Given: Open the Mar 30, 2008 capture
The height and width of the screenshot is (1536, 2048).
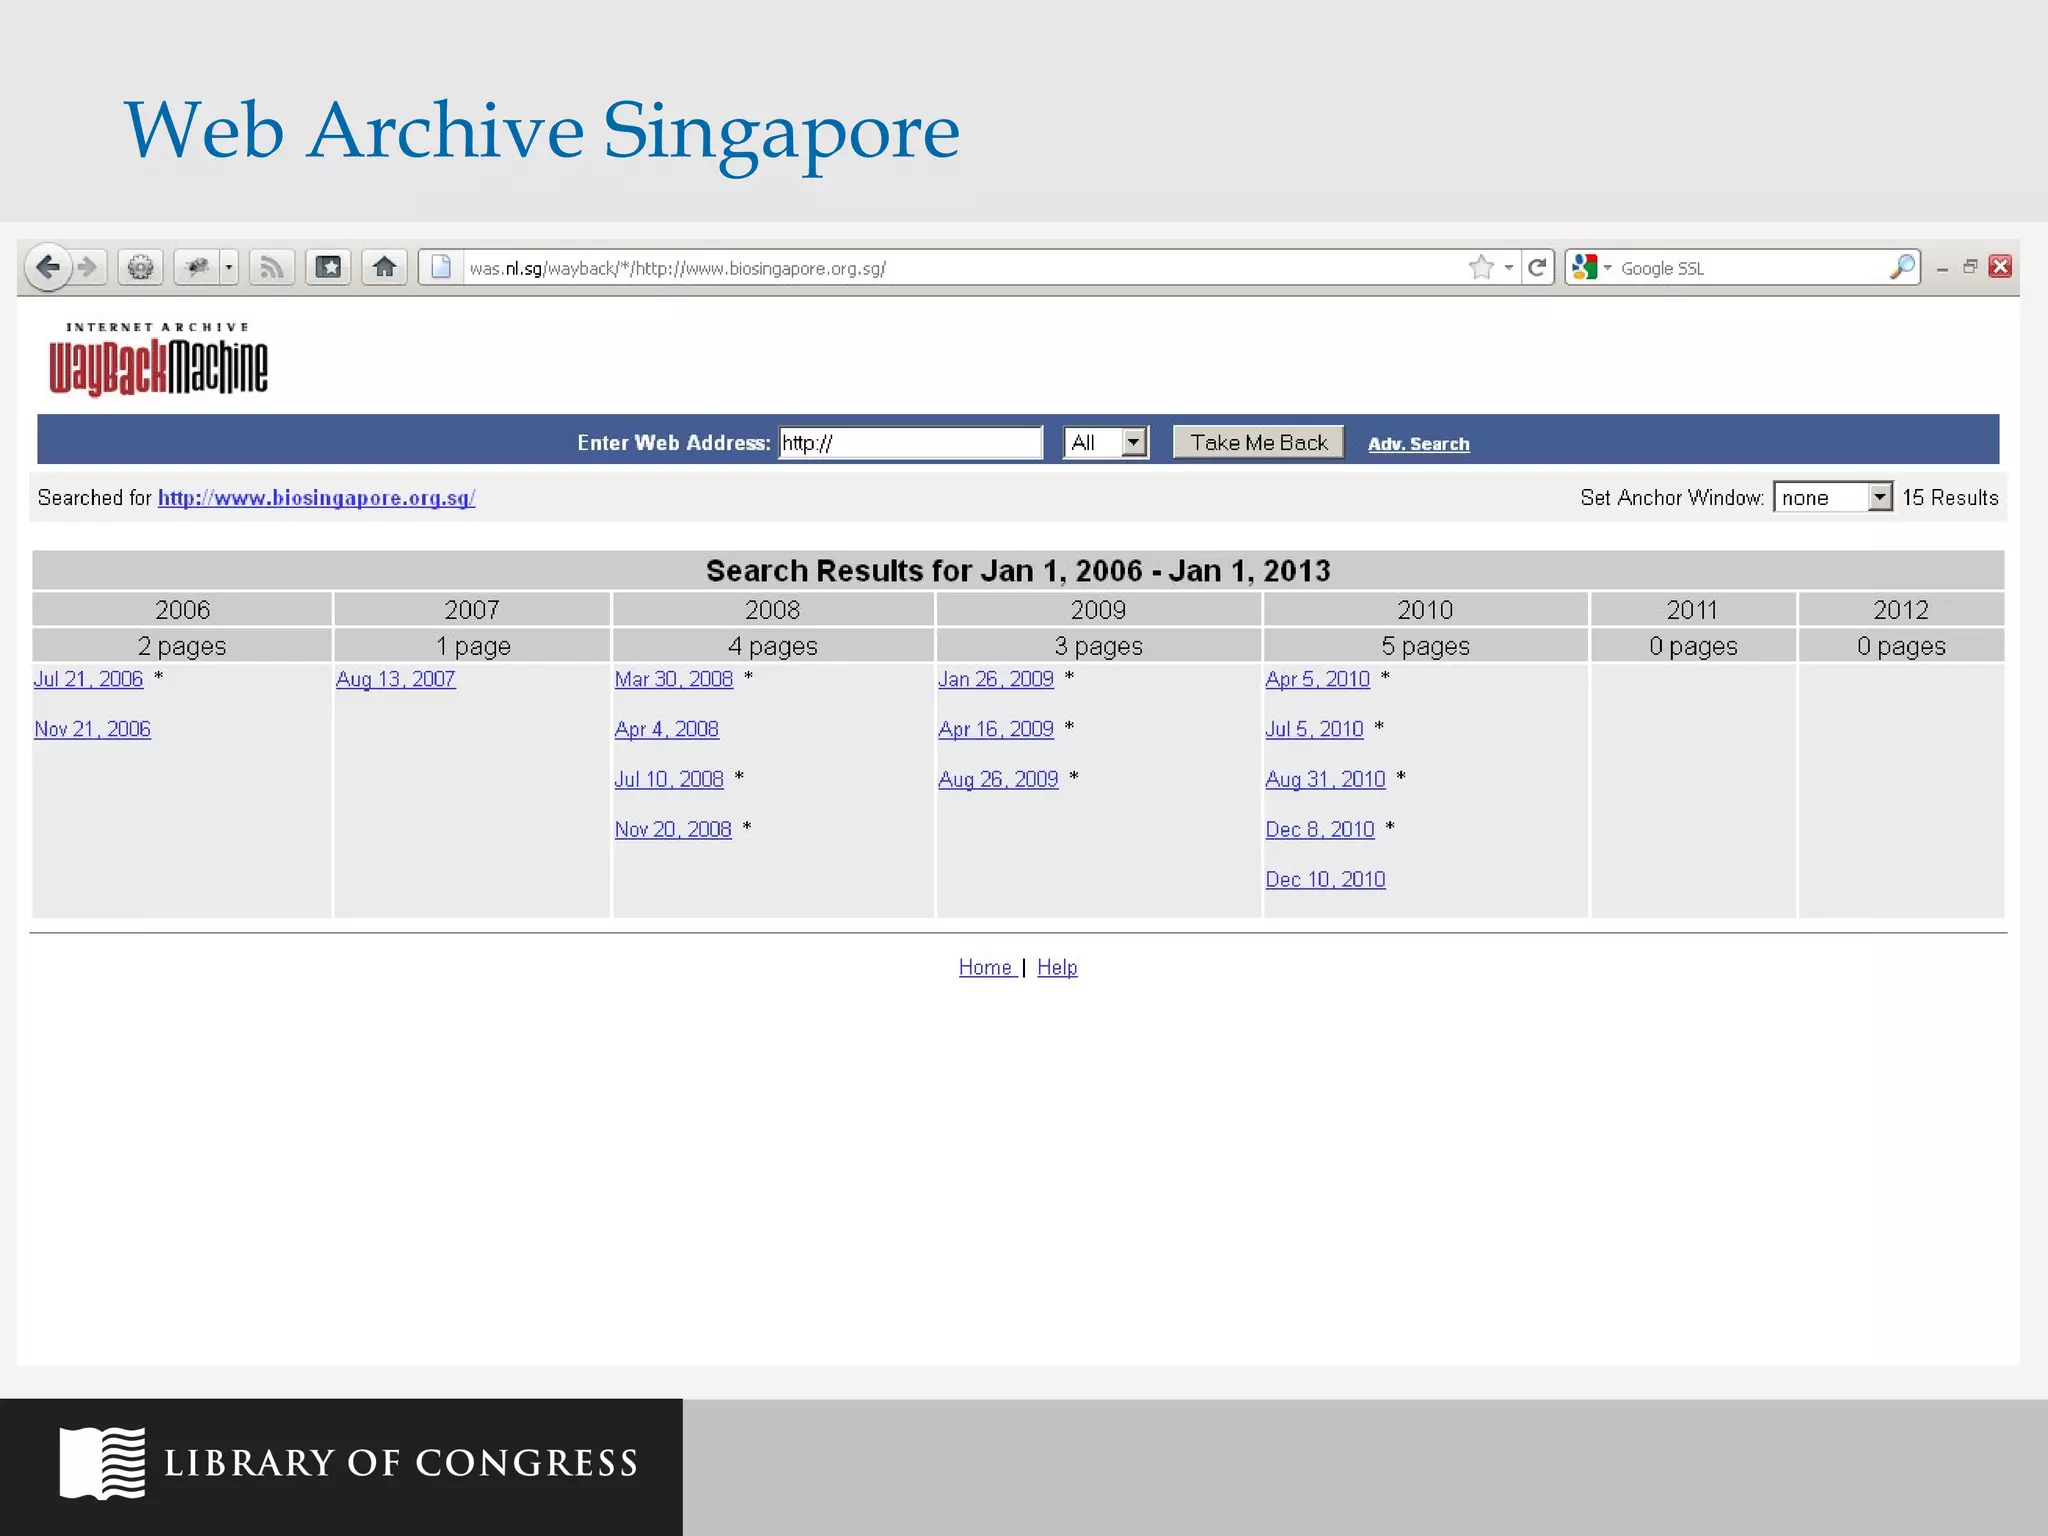Looking at the screenshot, I should point(673,679).
